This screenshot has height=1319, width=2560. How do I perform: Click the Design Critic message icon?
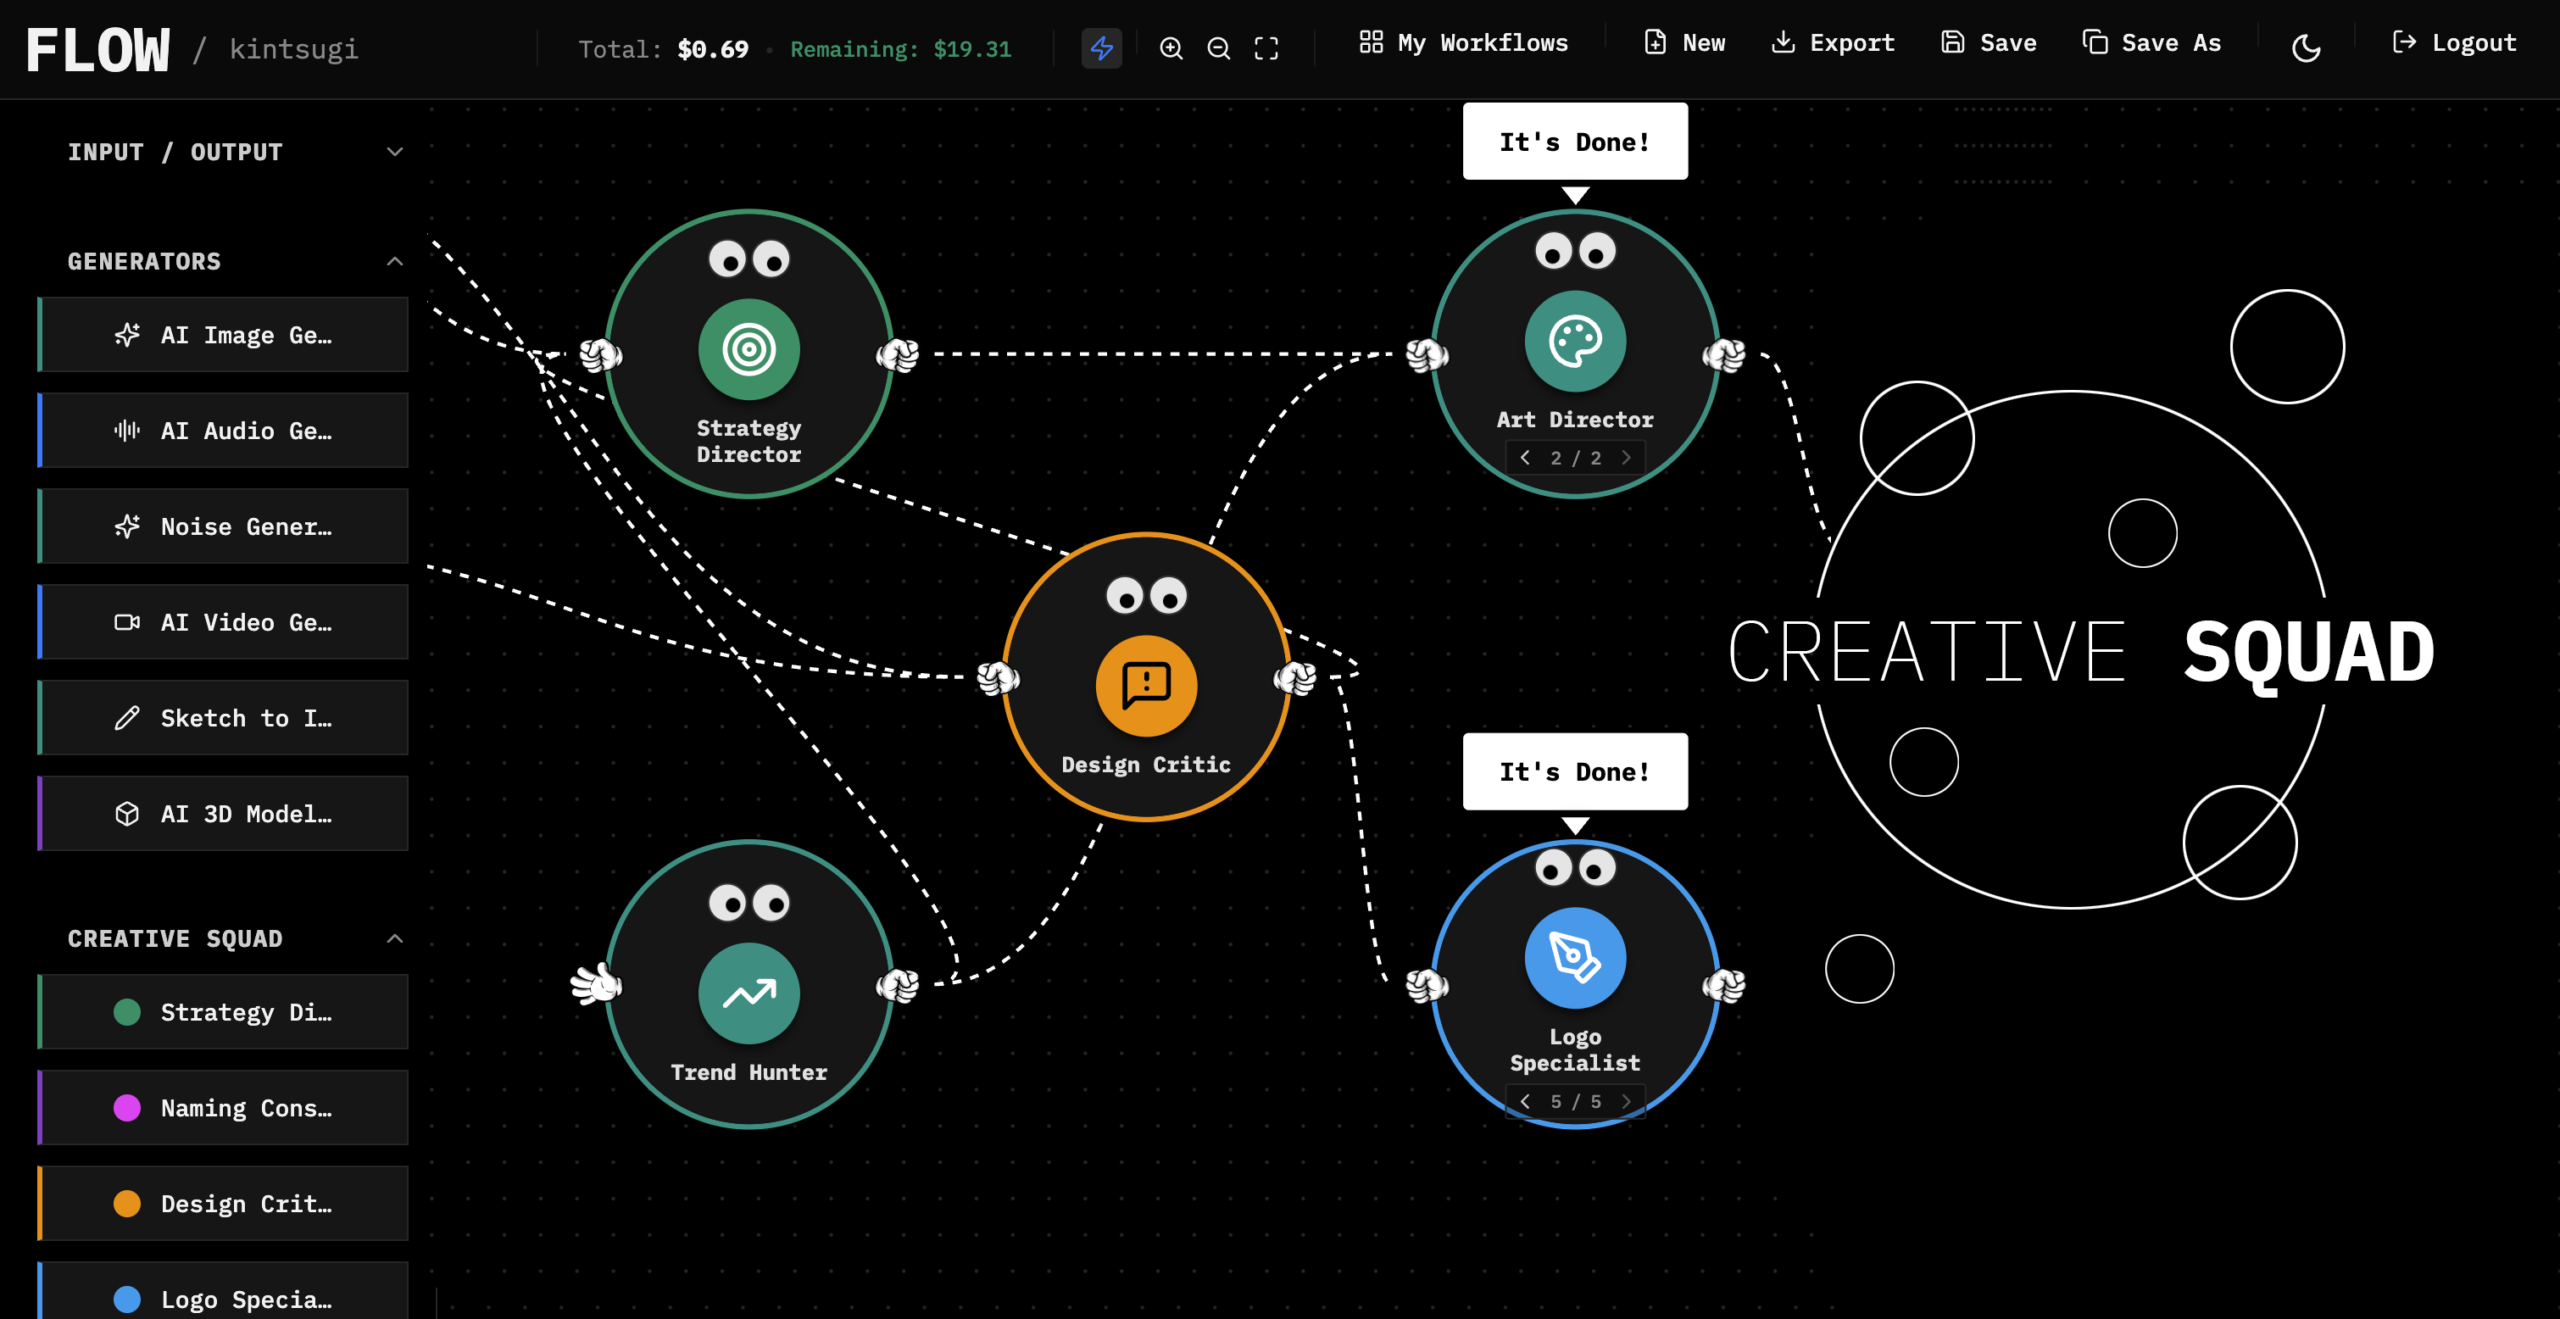(x=1146, y=686)
